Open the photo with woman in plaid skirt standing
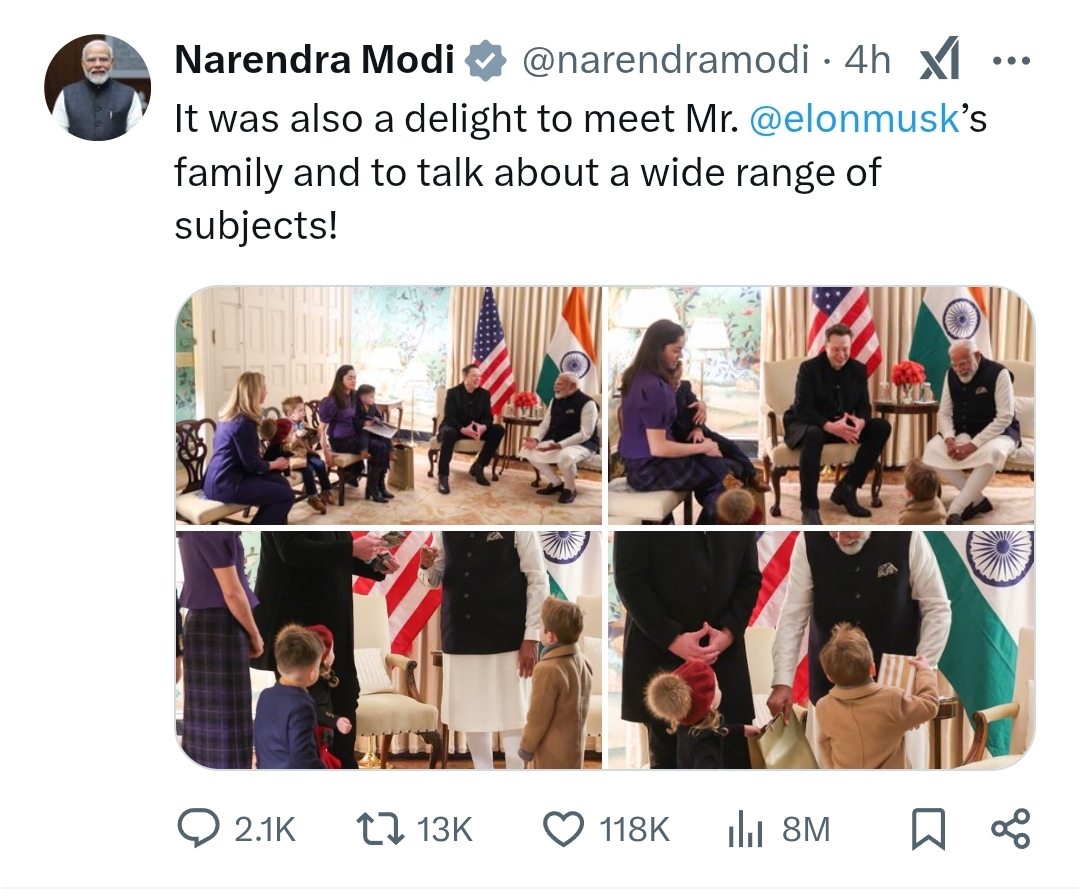 [x=389, y=650]
